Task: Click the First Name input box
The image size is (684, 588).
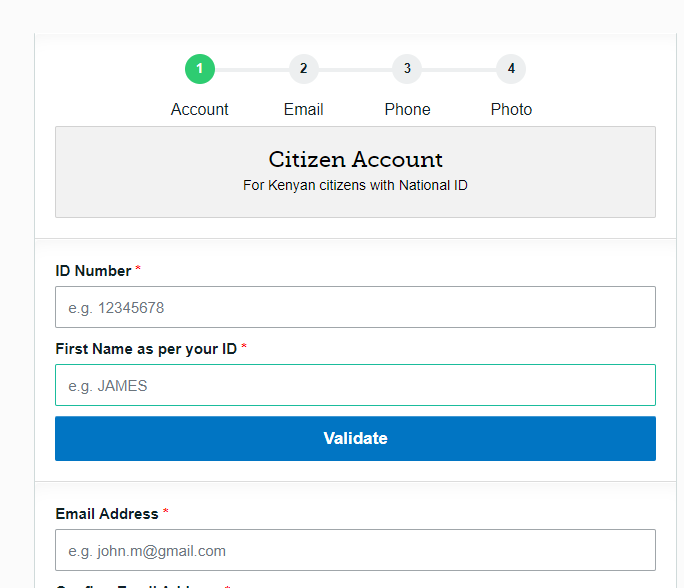Action: [x=355, y=385]
